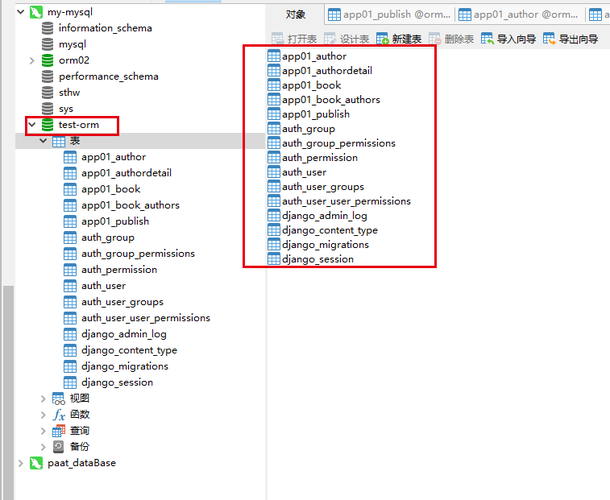Click 删除表 delete table button

pos(451,39)
